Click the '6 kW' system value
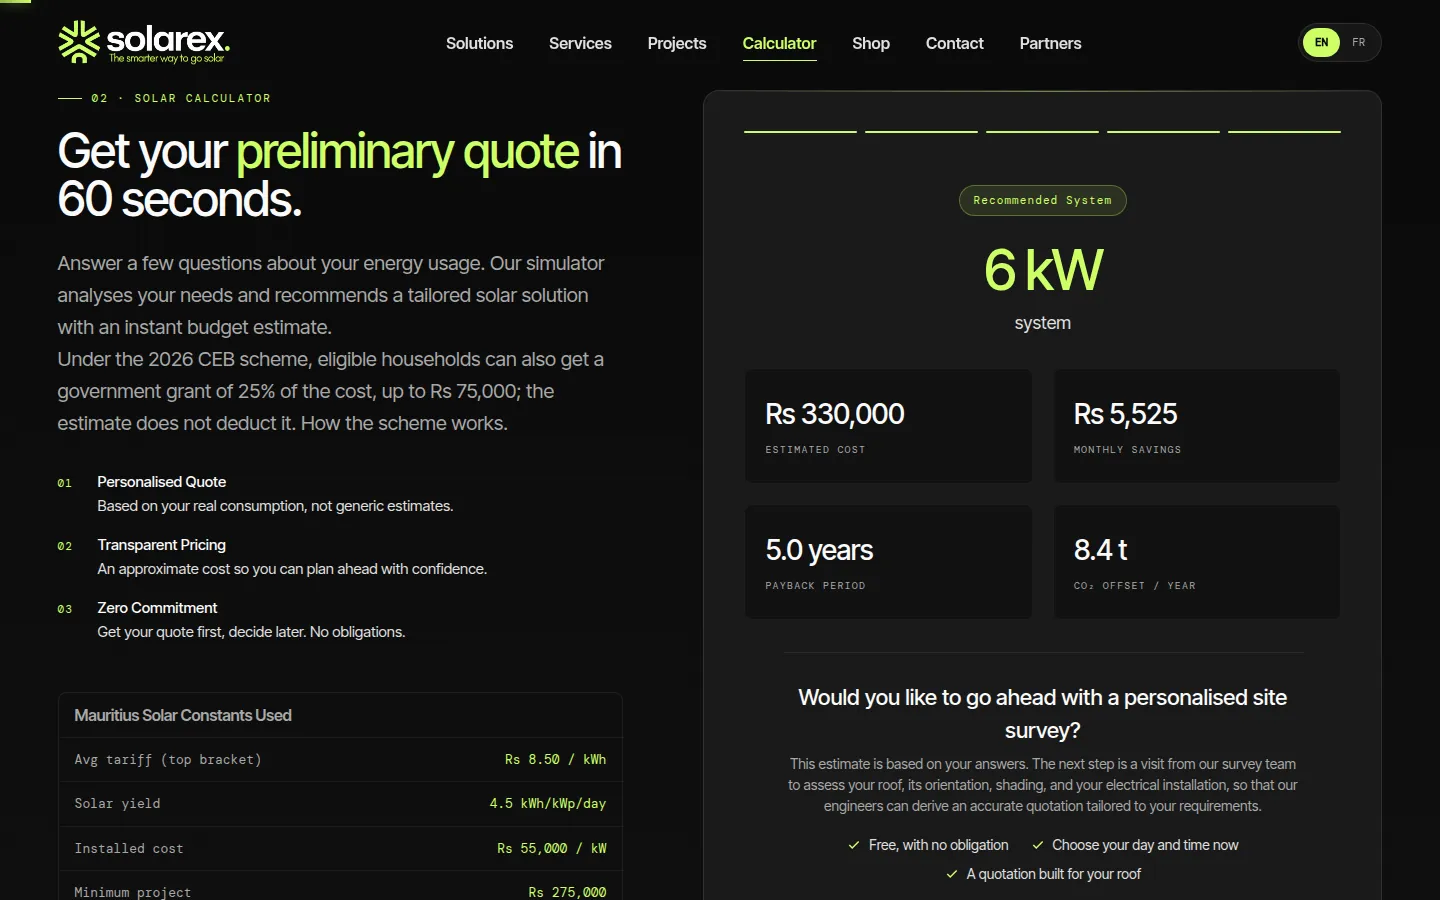Screen dimensions: 1440x900 (1043, 270)
